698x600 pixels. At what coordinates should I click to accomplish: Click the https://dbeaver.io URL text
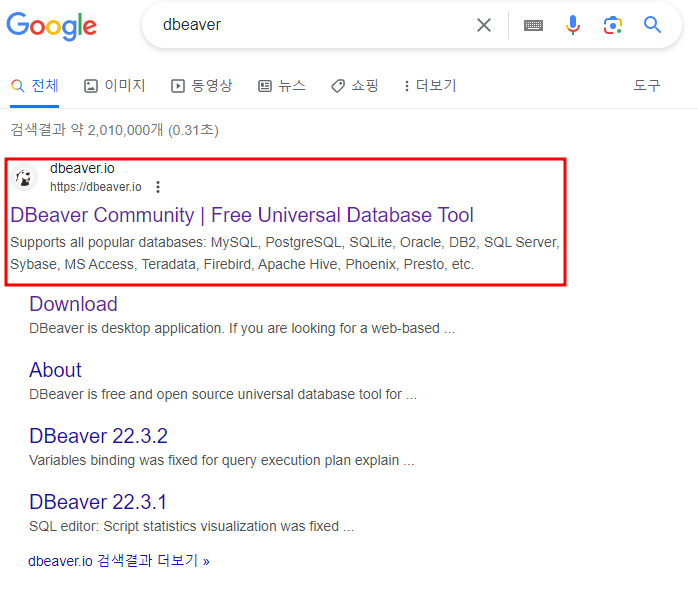[x=96, y=187]
